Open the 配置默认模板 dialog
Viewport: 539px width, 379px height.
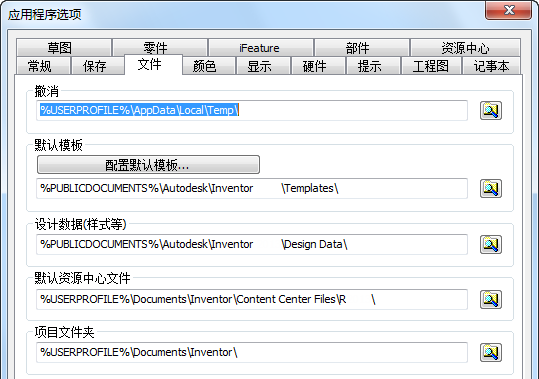coord(148,165)
